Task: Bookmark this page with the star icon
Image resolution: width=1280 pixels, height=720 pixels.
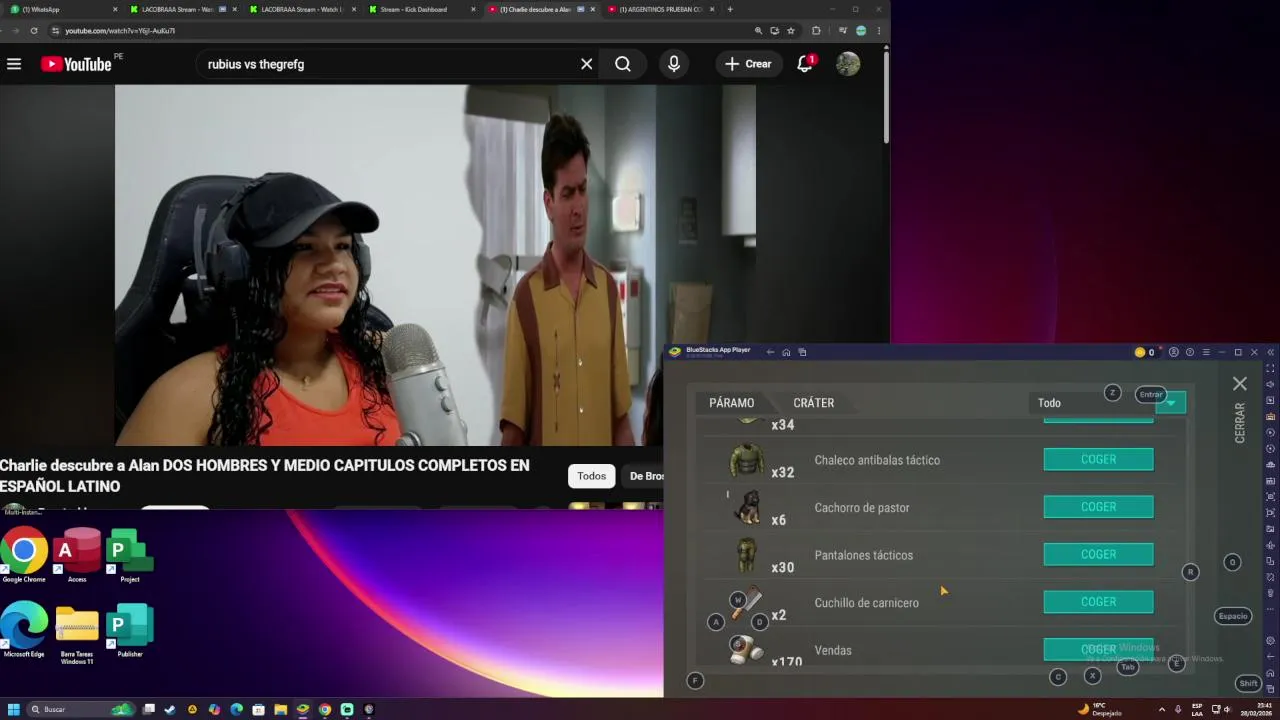Action: 791,31
